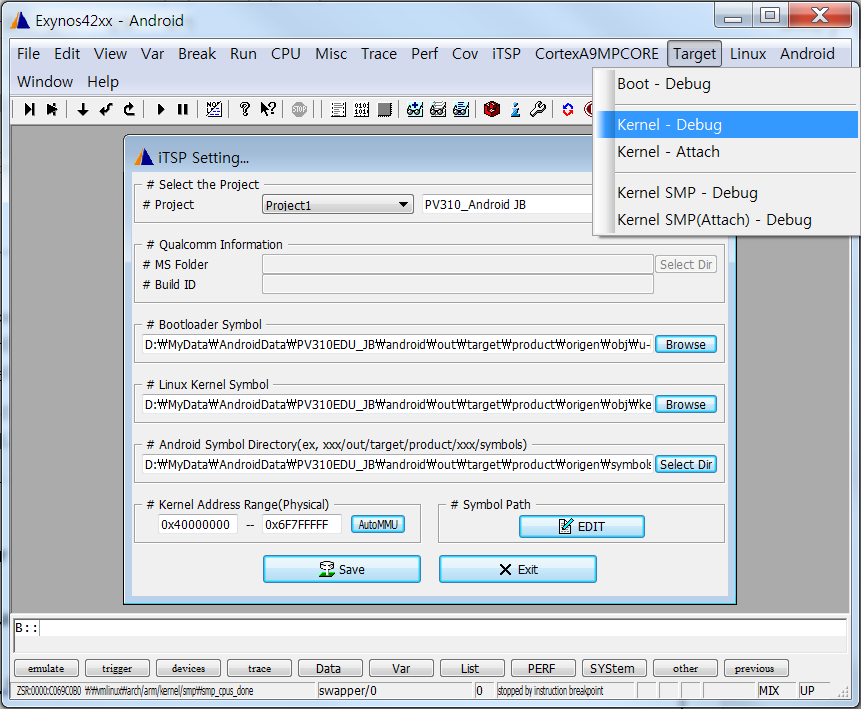Click the Break (pause) toolbar icon
This screenshot has width=861, height=709.
(x=182, y=109)
